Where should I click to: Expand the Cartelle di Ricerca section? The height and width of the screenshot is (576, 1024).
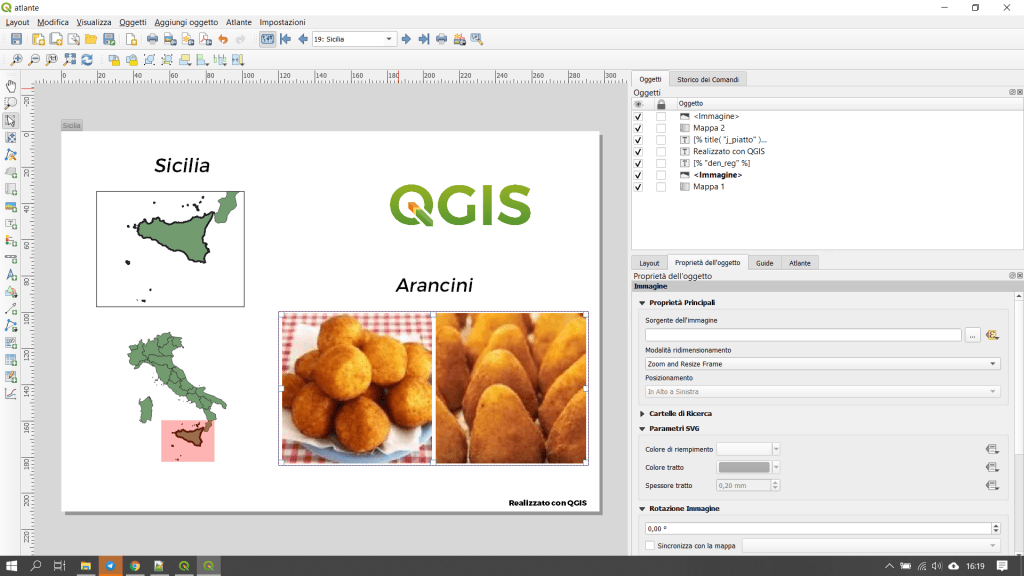(x=680, y=413)
